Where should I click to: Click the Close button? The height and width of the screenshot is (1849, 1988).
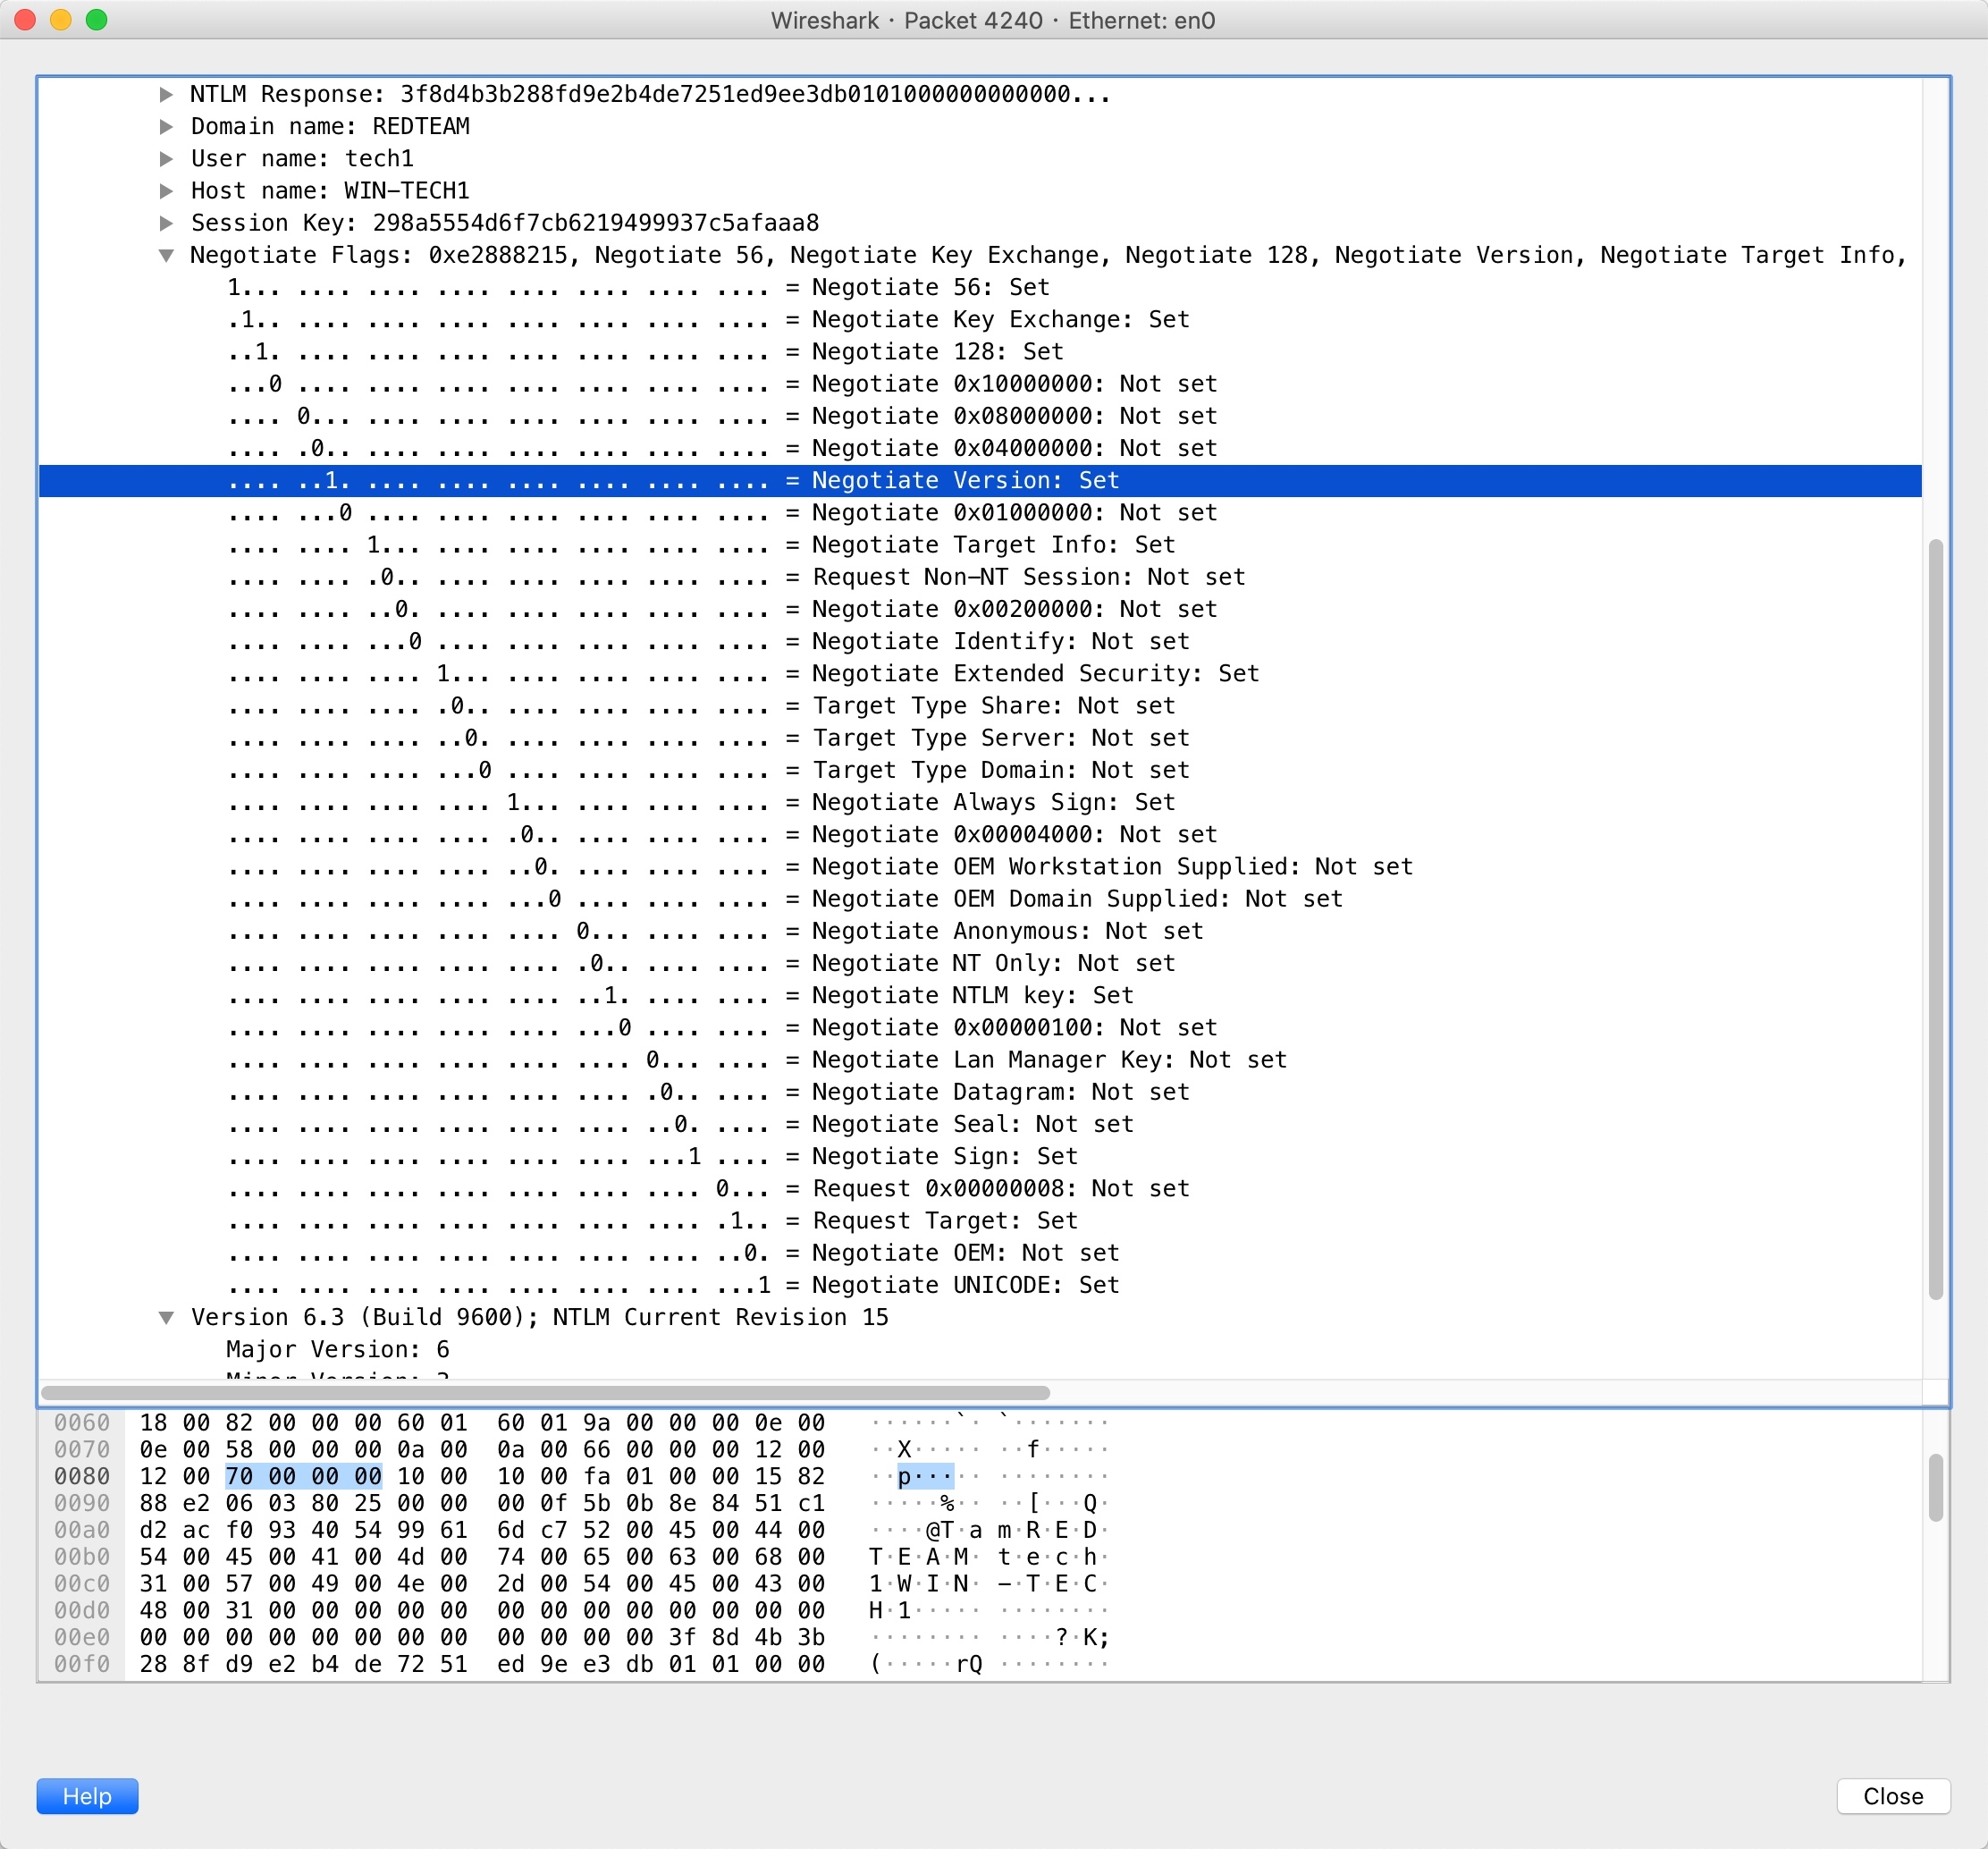coord(1892,1796)
